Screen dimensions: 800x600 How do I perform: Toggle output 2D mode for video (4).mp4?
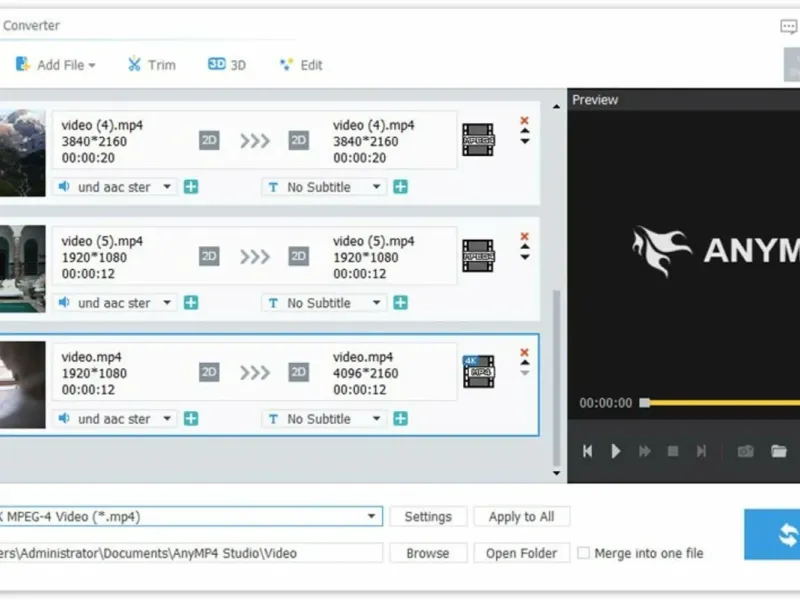[298, 140]
